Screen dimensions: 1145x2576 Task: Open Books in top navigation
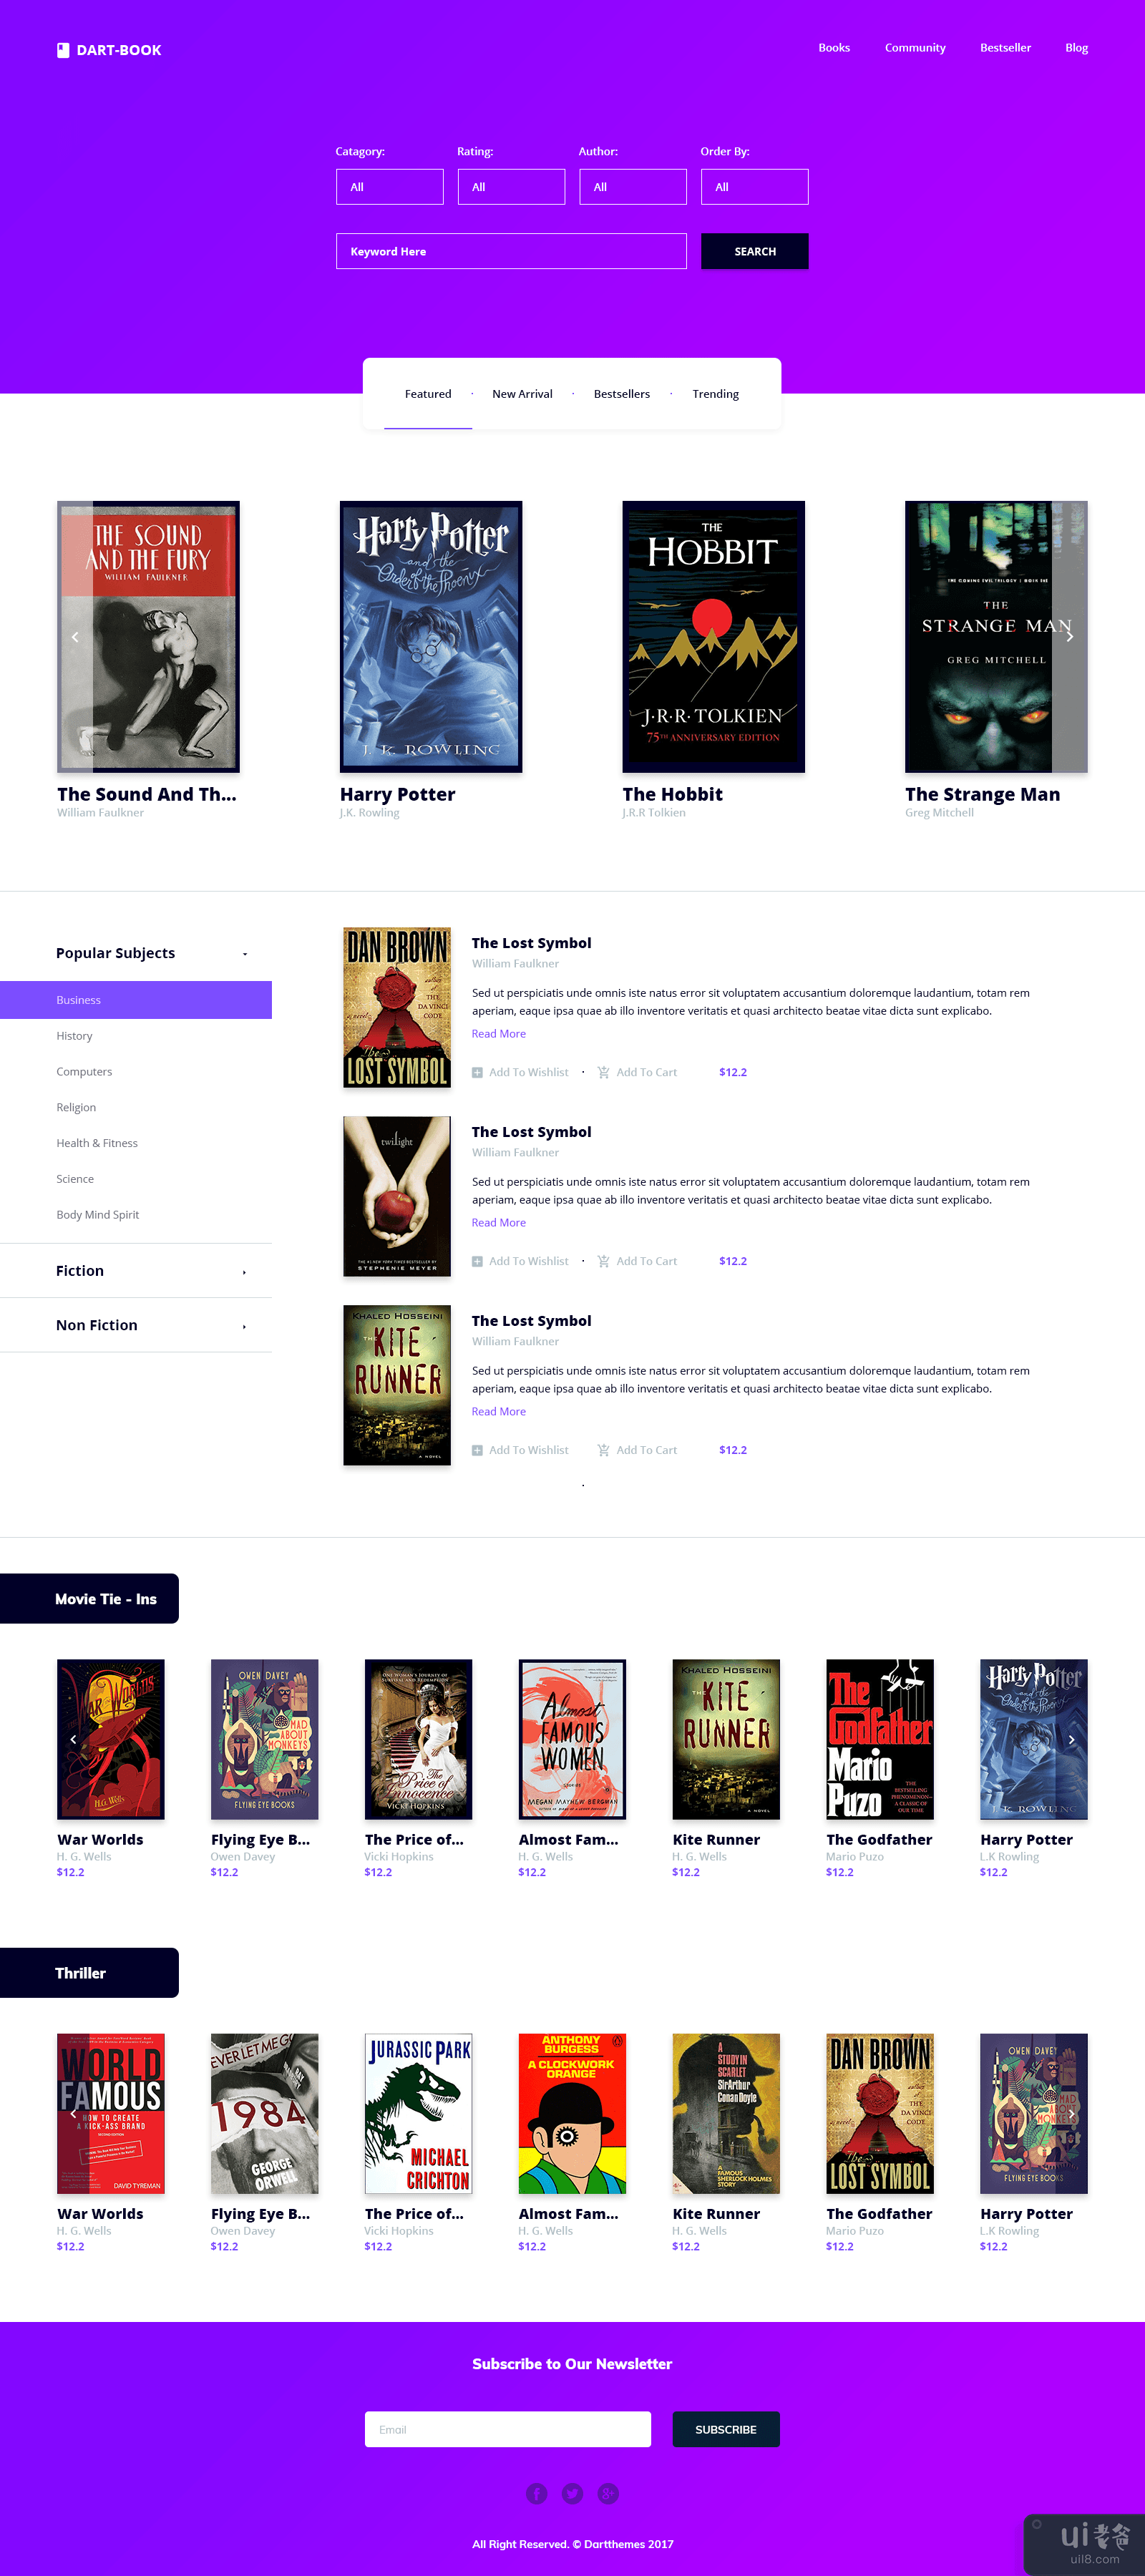[x=834, y=48]
